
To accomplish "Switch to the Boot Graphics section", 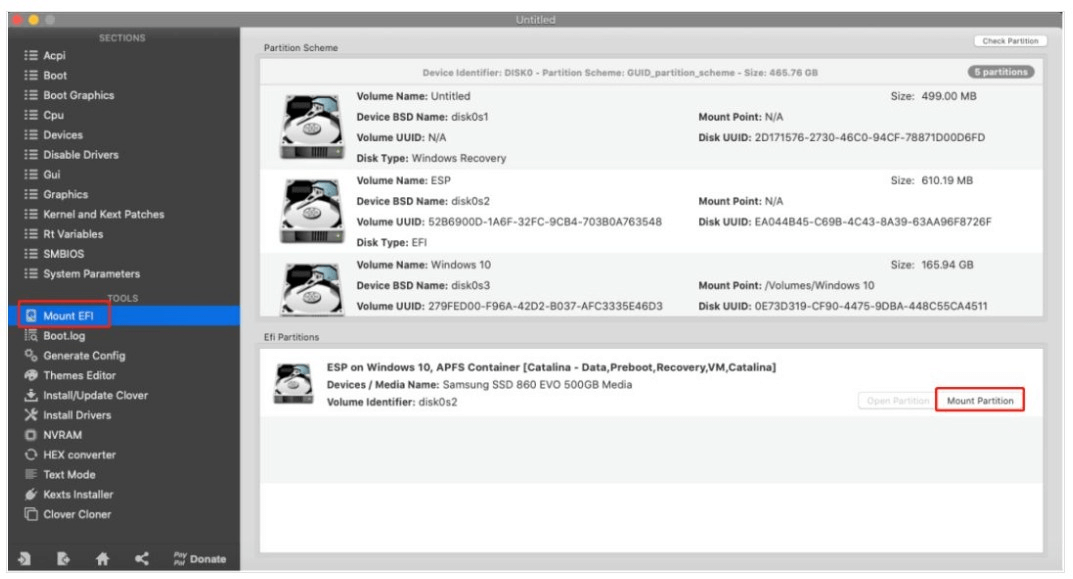I will click(x=78, y=95).
